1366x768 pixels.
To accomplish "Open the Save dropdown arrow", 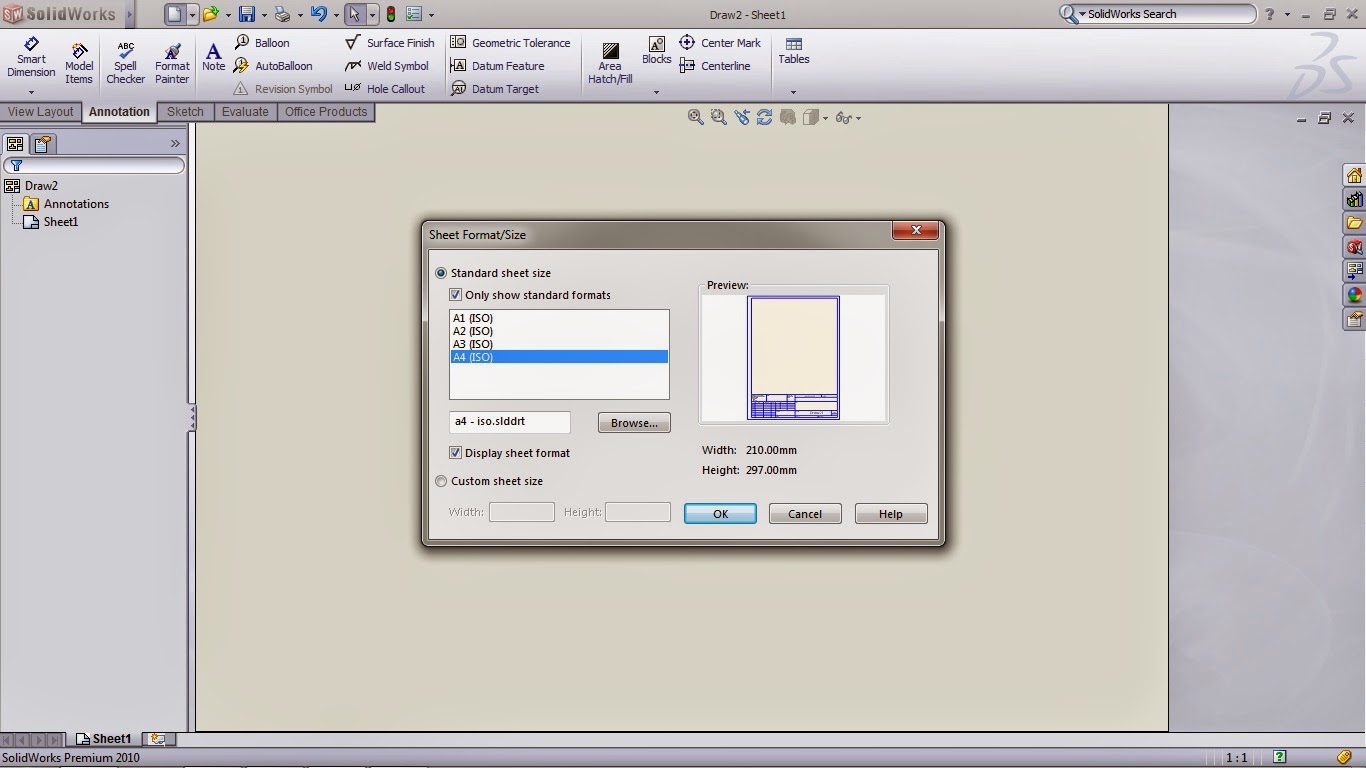I will [x=264, y=15].
